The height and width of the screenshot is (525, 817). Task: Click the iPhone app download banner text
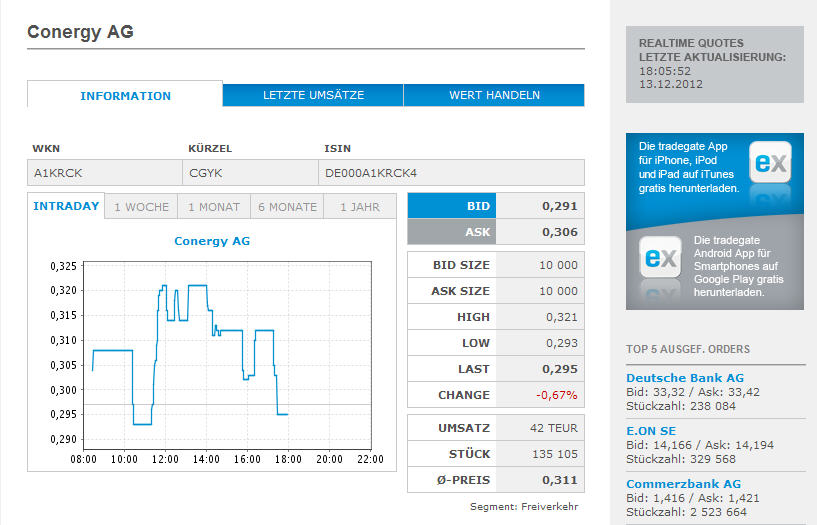point(688,167)
